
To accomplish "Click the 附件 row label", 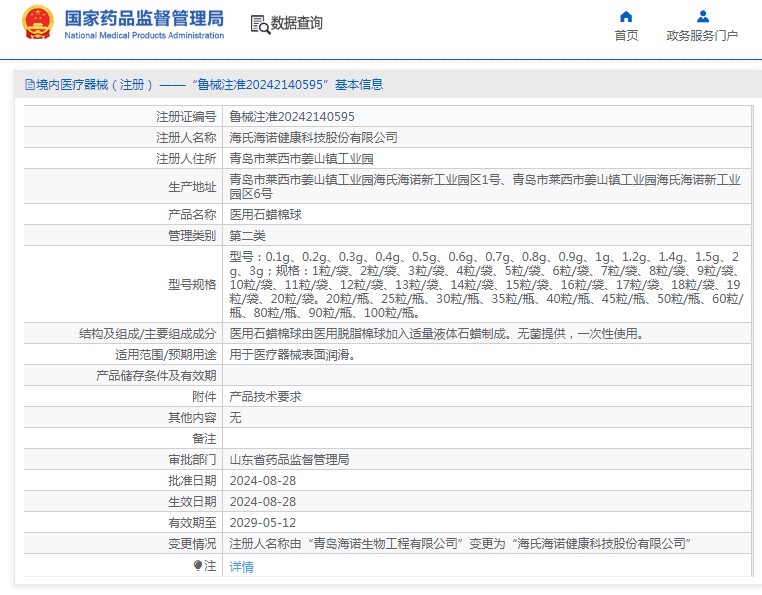I will pyautogui.click(x=204, y=397).
